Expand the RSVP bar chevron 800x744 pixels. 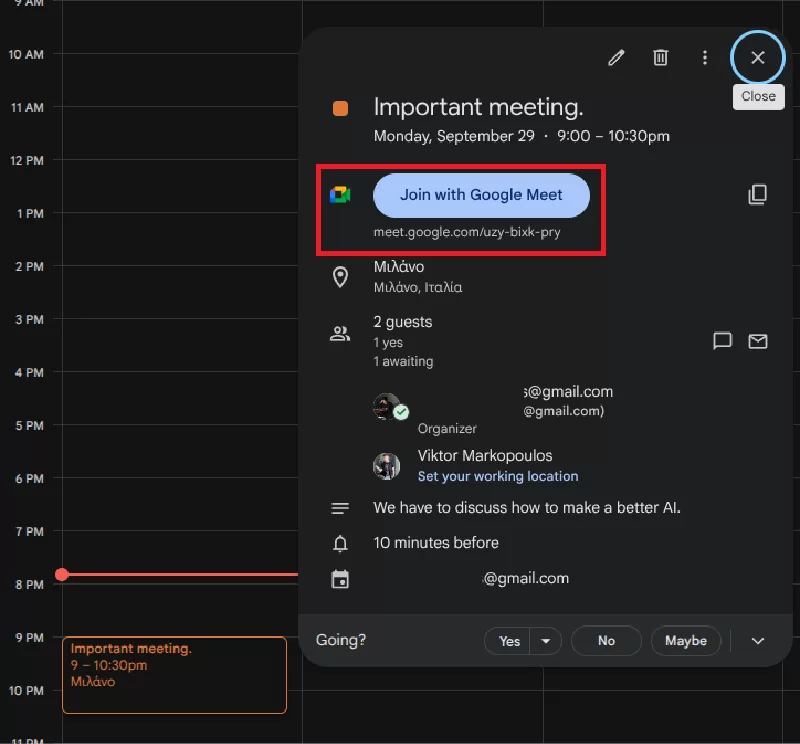pyautogui.click(x=757, y=641)
